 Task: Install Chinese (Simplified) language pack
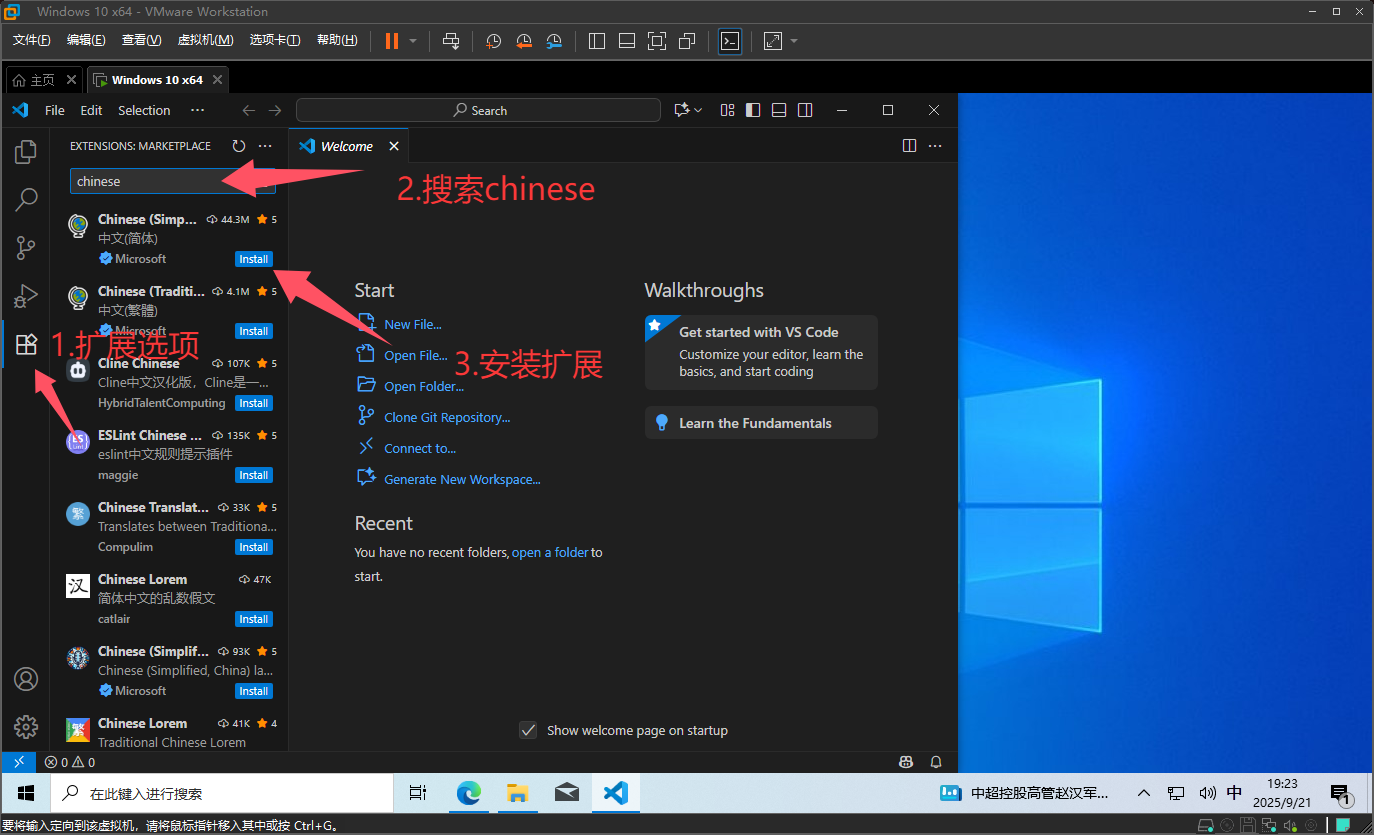pyautogui.click(x=253, y=259)
